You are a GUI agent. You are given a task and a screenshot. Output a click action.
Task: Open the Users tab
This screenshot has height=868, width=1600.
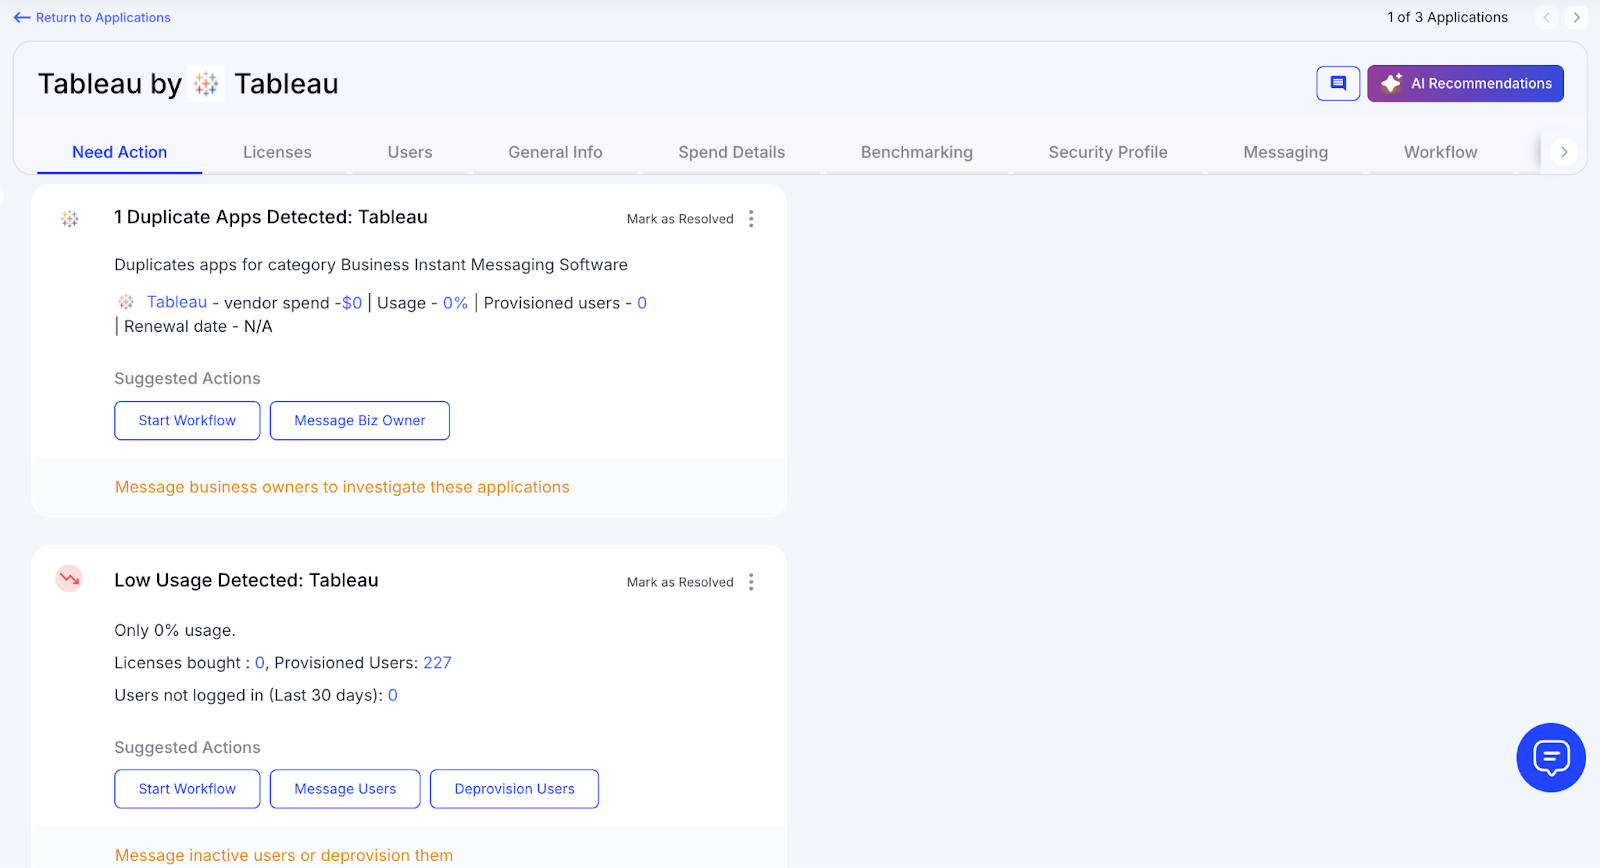pos(410,152)
